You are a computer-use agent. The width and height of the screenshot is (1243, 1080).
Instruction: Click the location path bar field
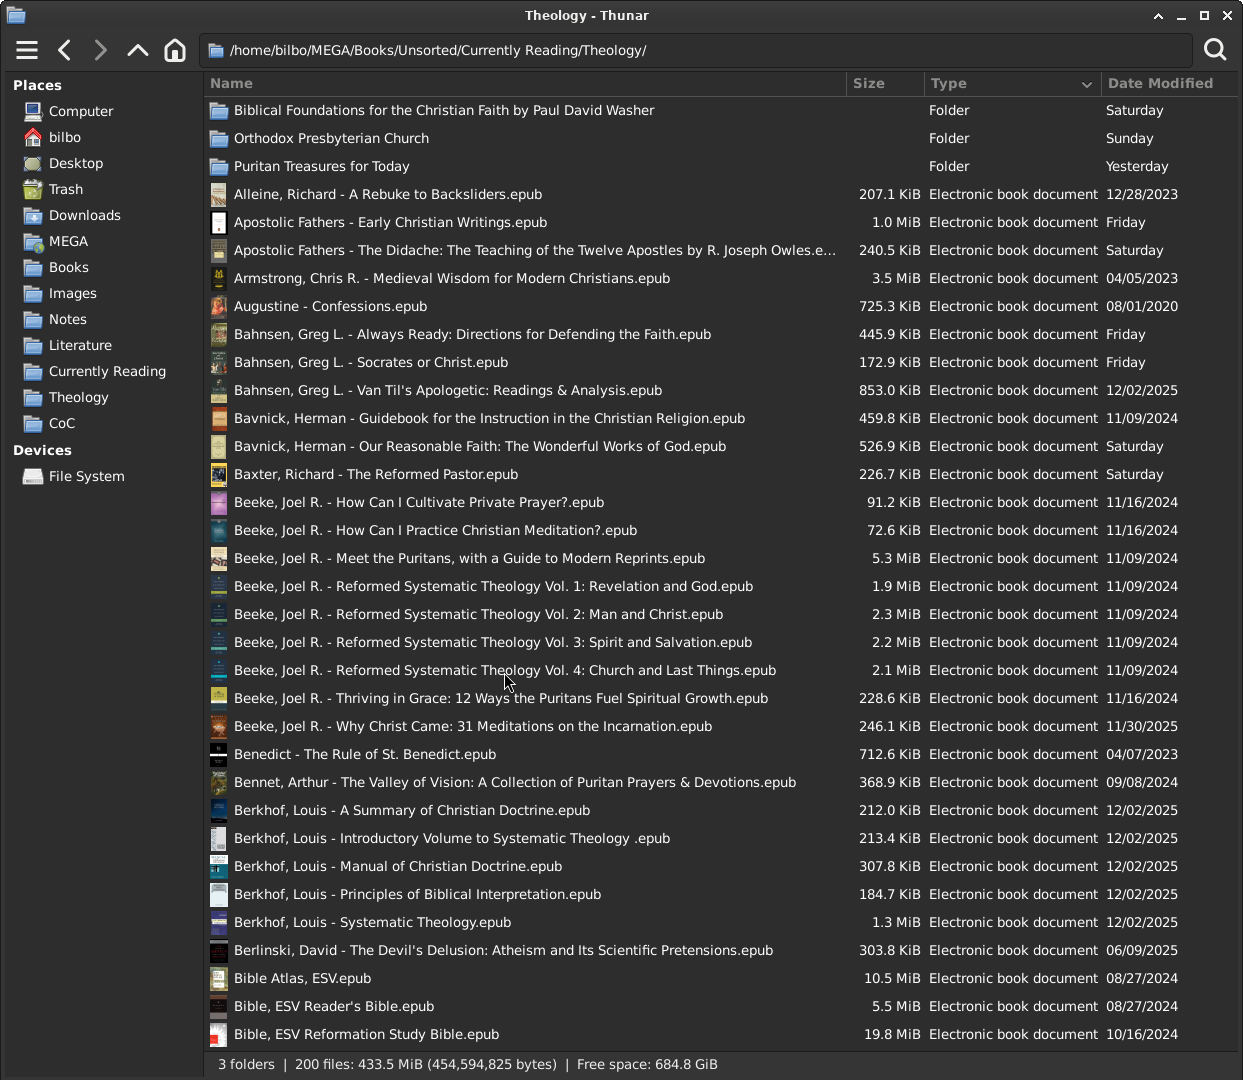(696, 50)
